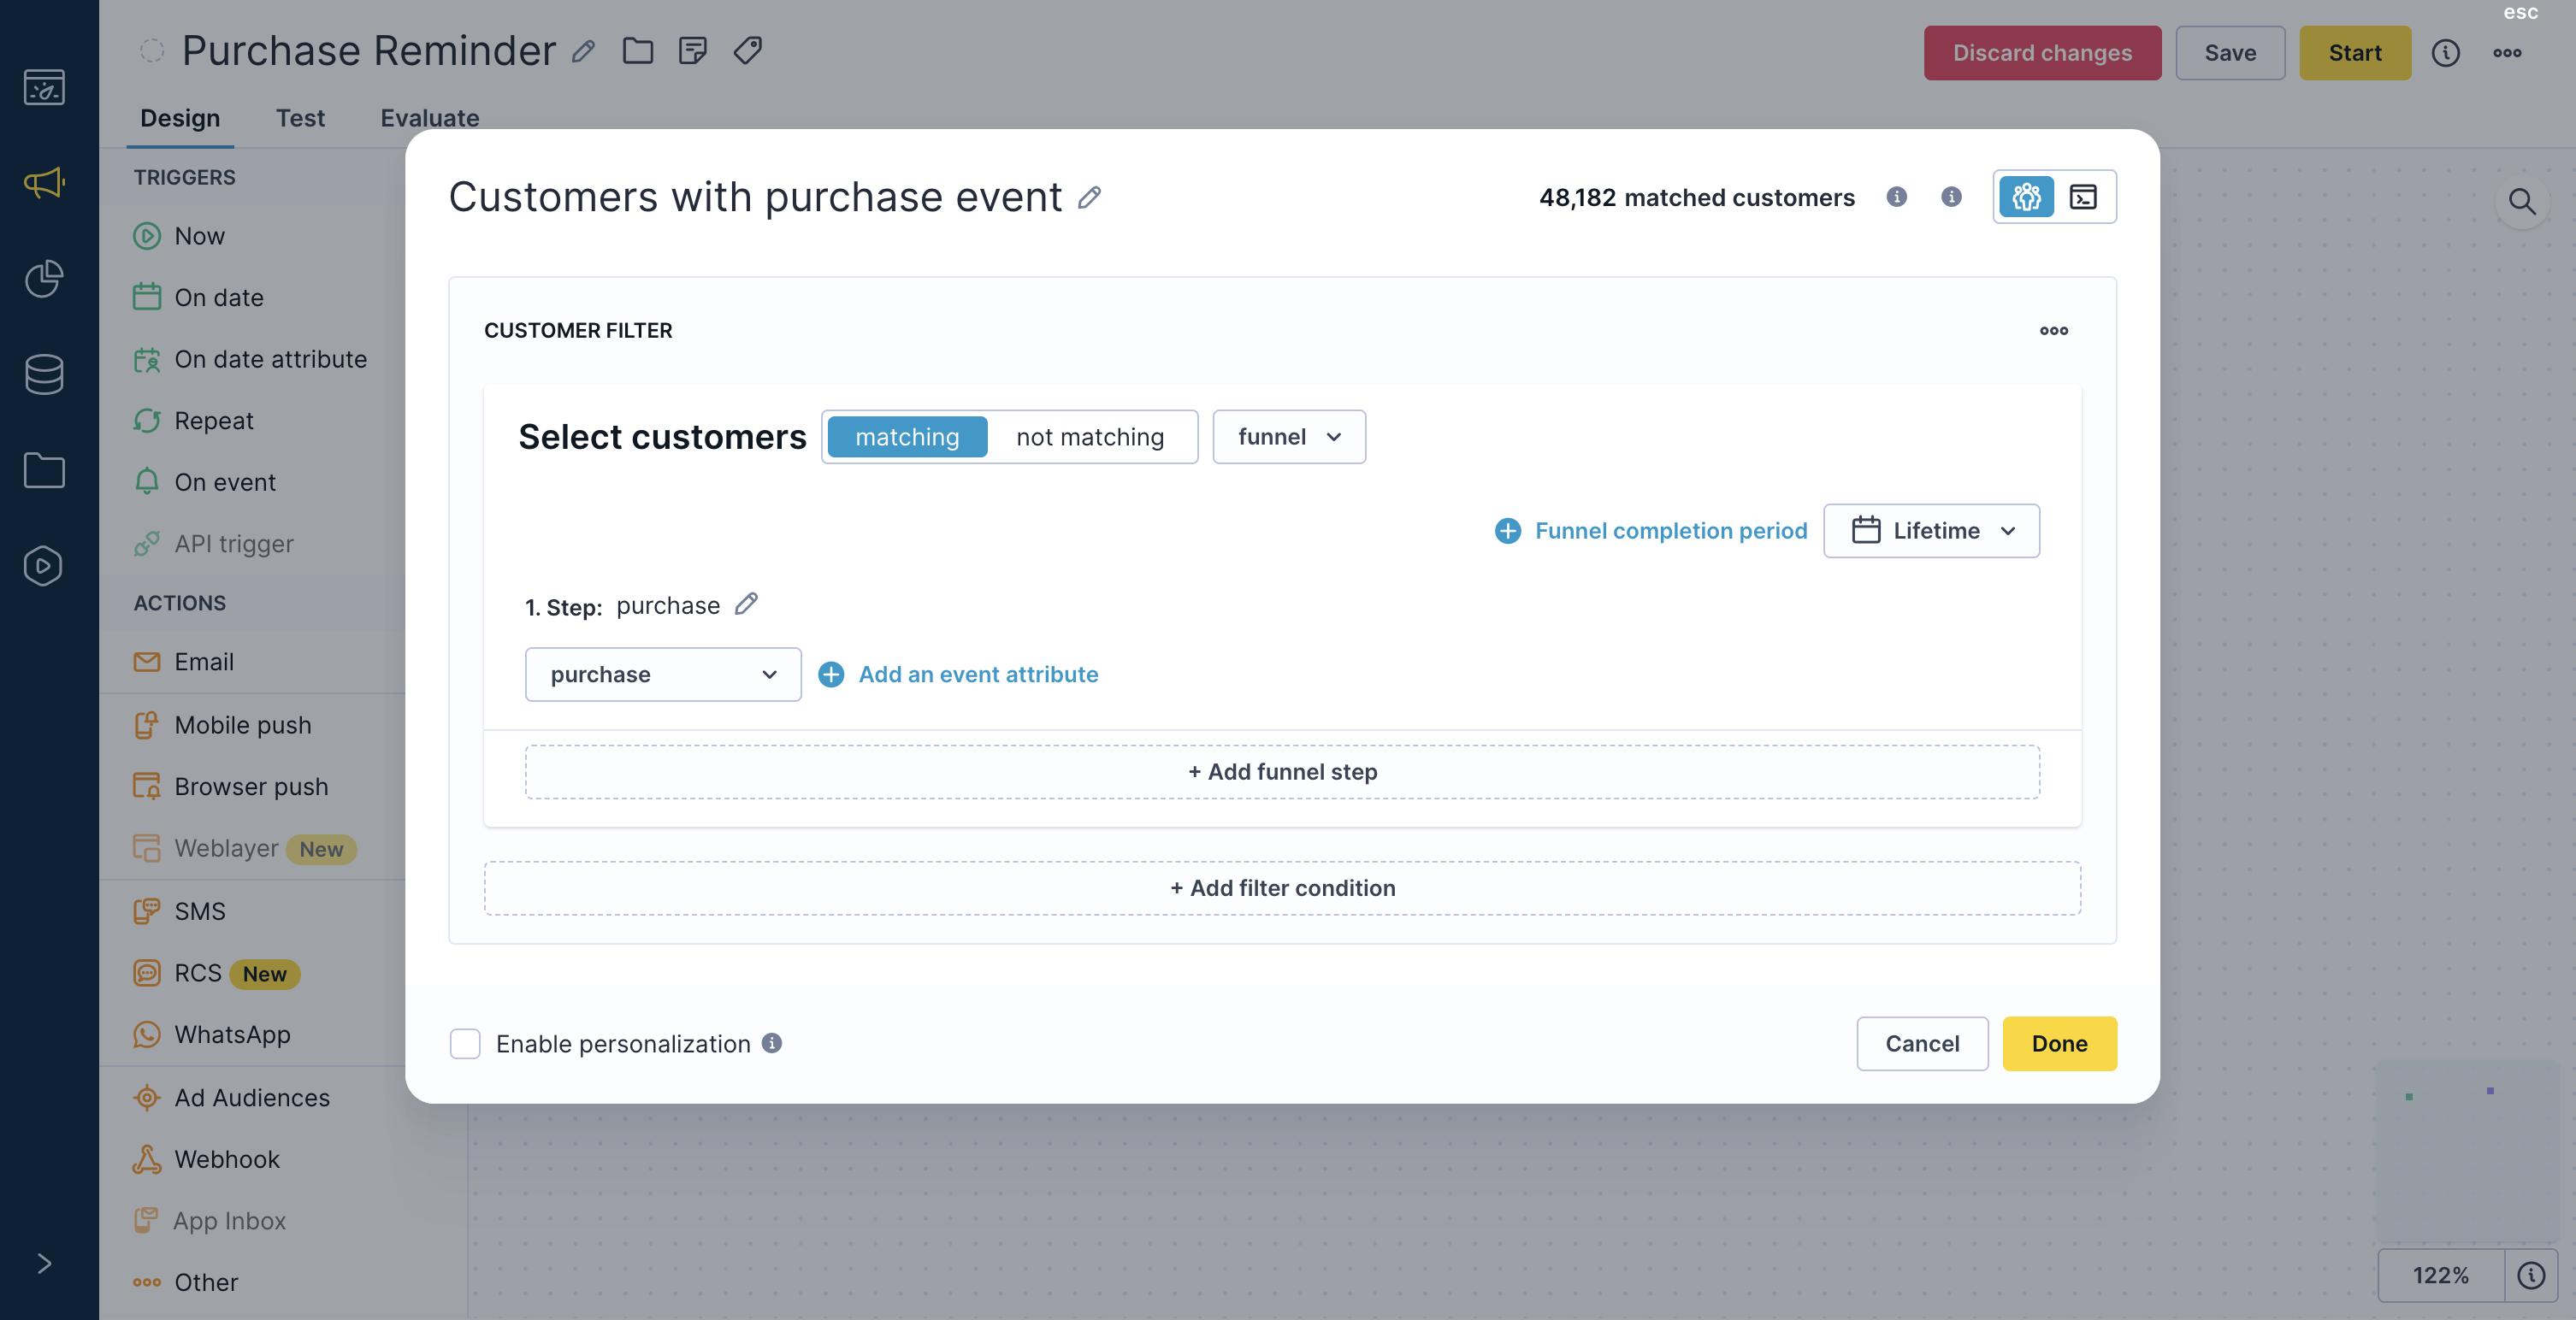2576x1320 pixels.
Task: Switch to the customer filter visual view icon
Action: (x=2026, y=197)
